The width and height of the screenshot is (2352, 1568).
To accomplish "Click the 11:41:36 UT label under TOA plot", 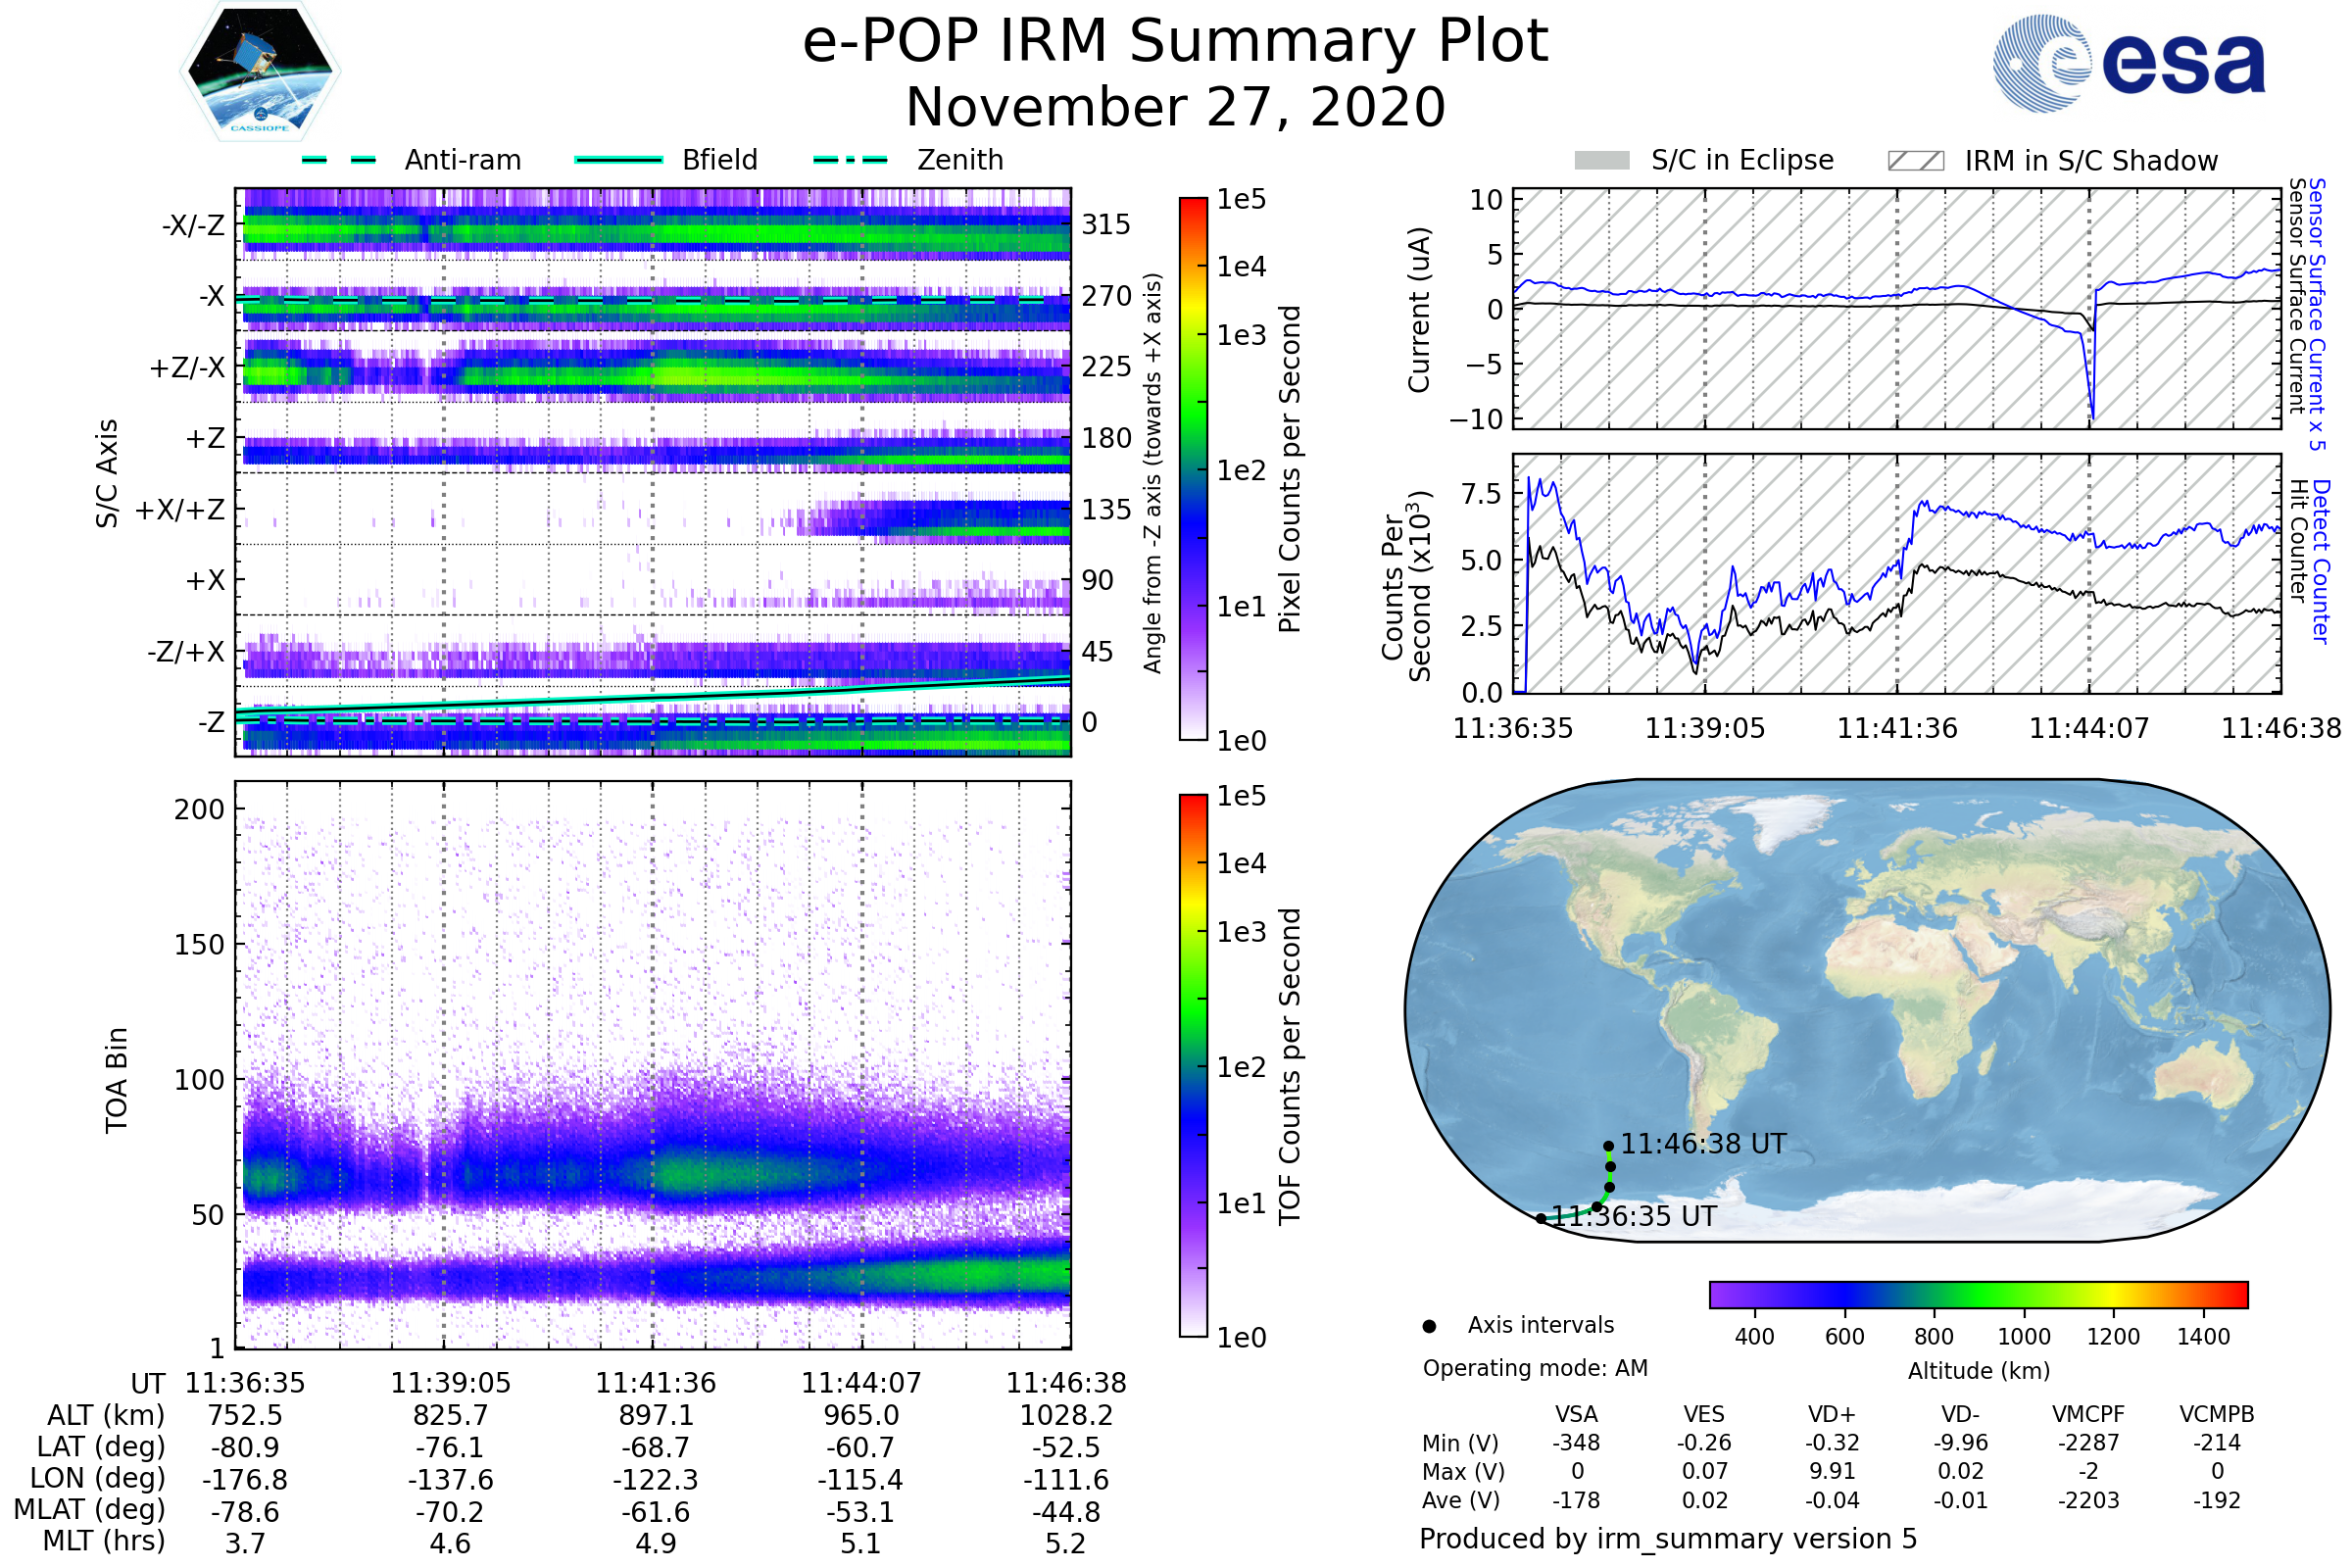I will point(656,1383).
